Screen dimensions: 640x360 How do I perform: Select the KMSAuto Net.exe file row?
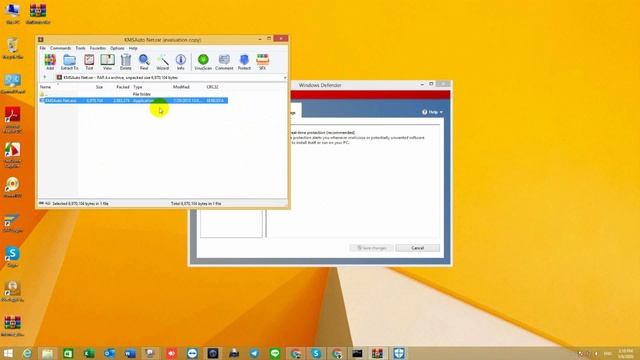pos(133,100)
